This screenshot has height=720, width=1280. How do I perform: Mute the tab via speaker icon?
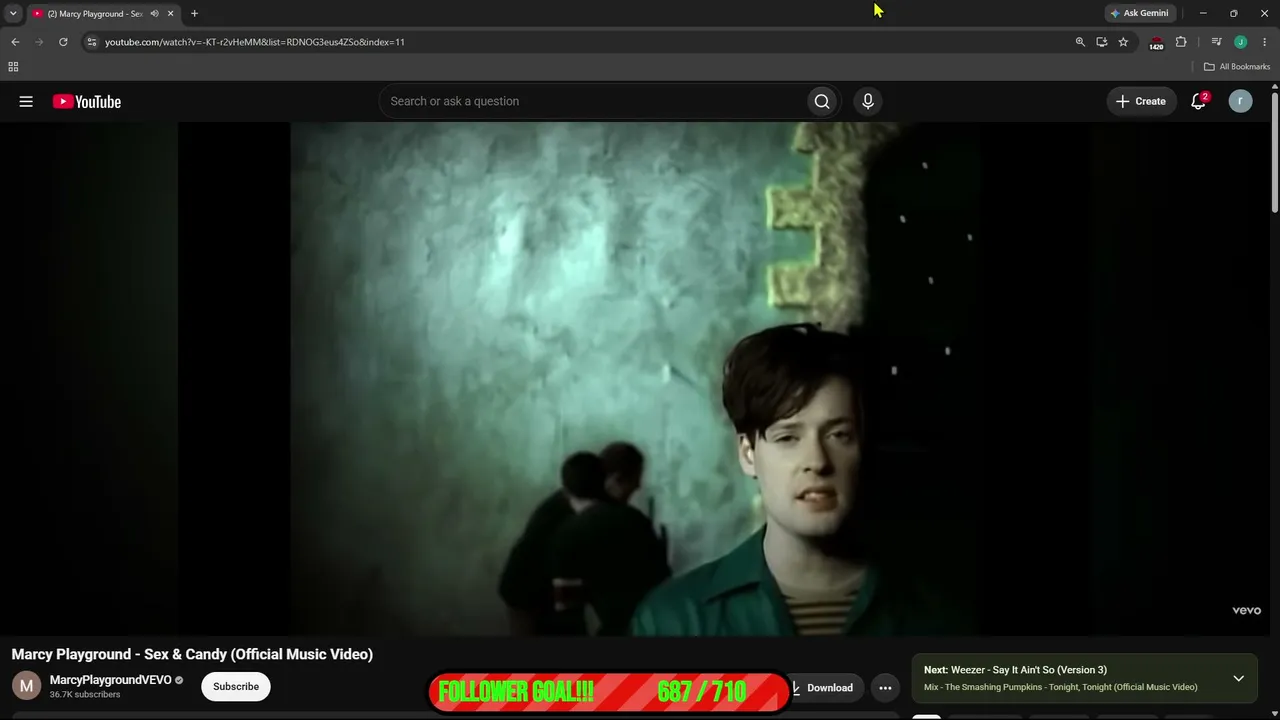[x=154, y=14]
